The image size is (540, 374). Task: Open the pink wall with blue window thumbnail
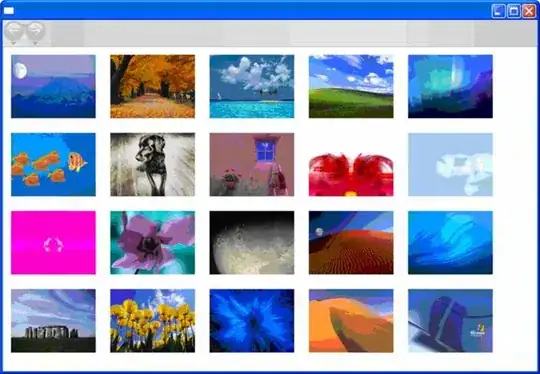(x=252, y=165)
